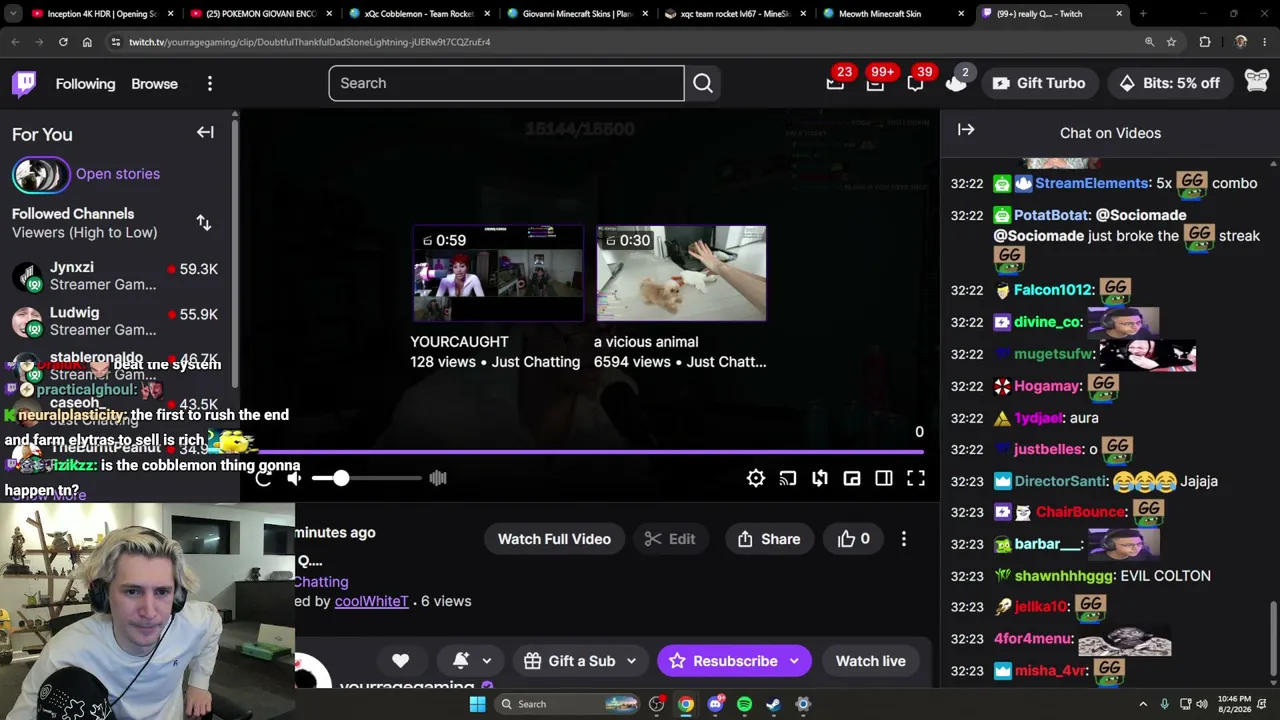The width and height of the screenshot is (1280, 720).
Task: Toggle follow heart for yourragegaming
Action: pyautogui.click(x=400, y=661)
